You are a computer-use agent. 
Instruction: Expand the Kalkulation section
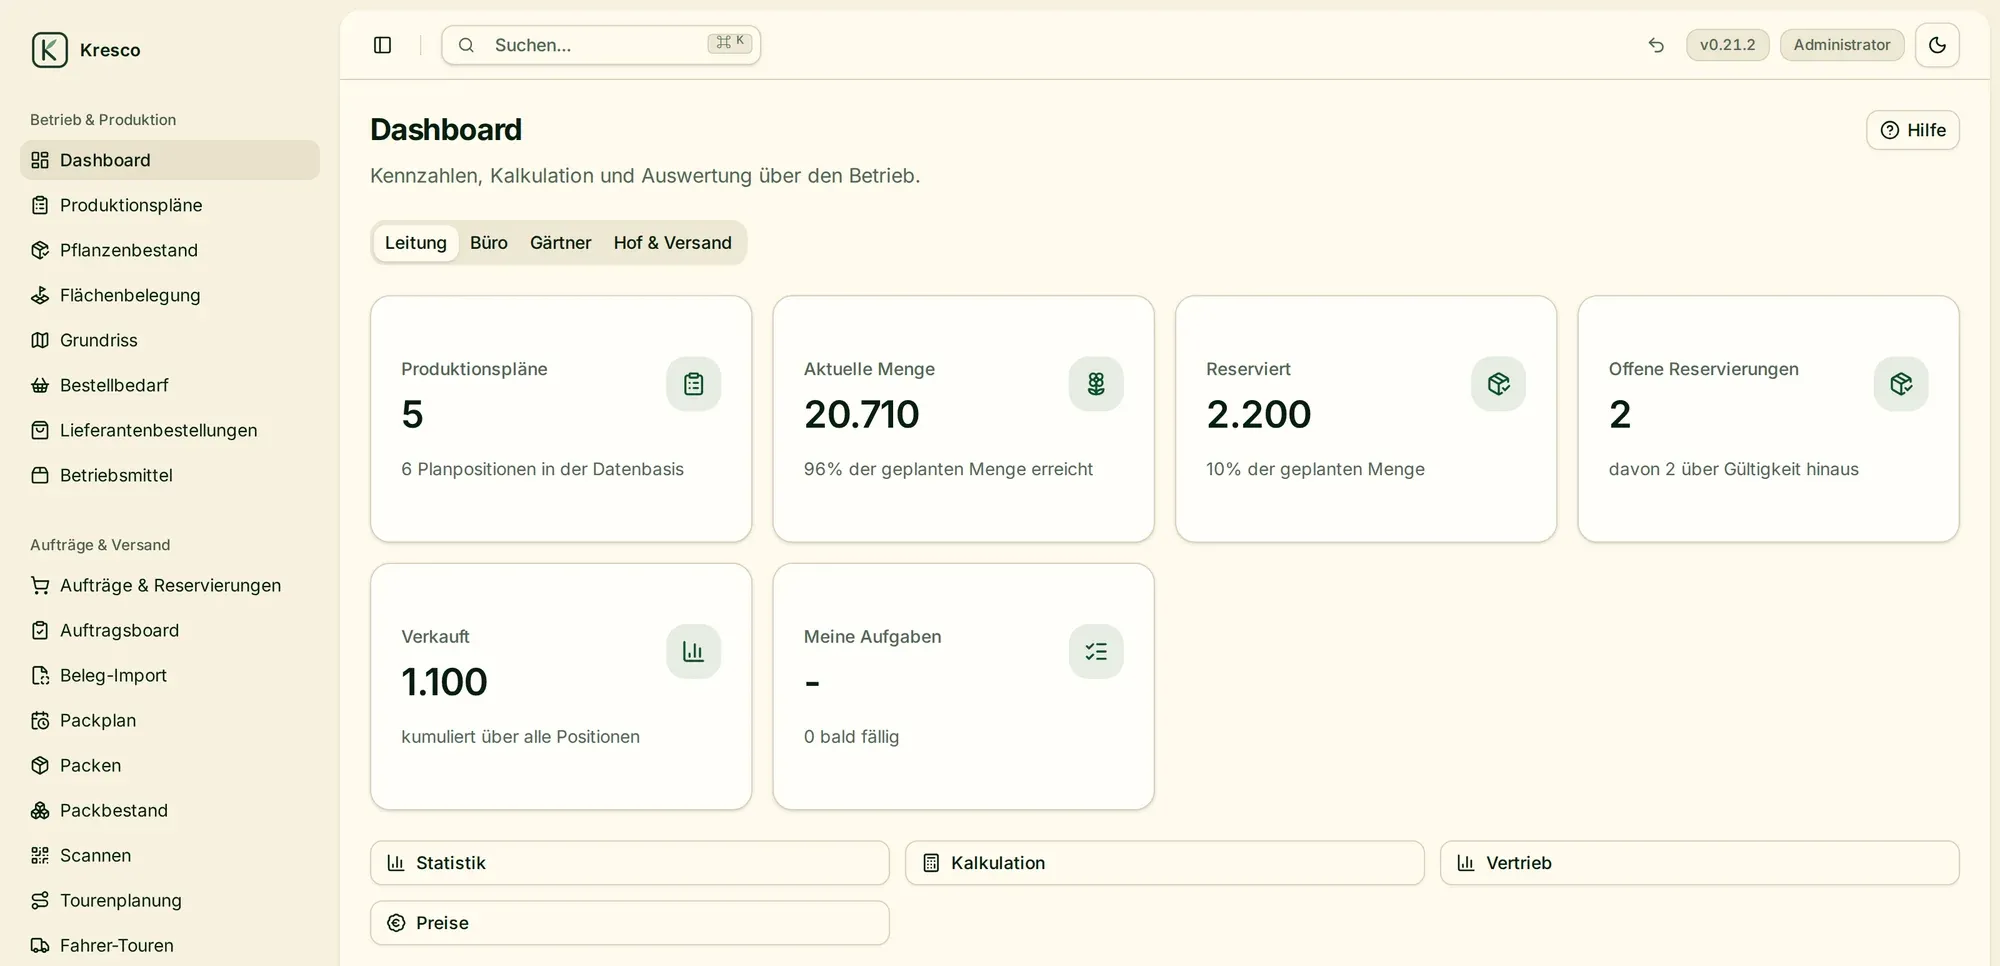coord(1165,863)
